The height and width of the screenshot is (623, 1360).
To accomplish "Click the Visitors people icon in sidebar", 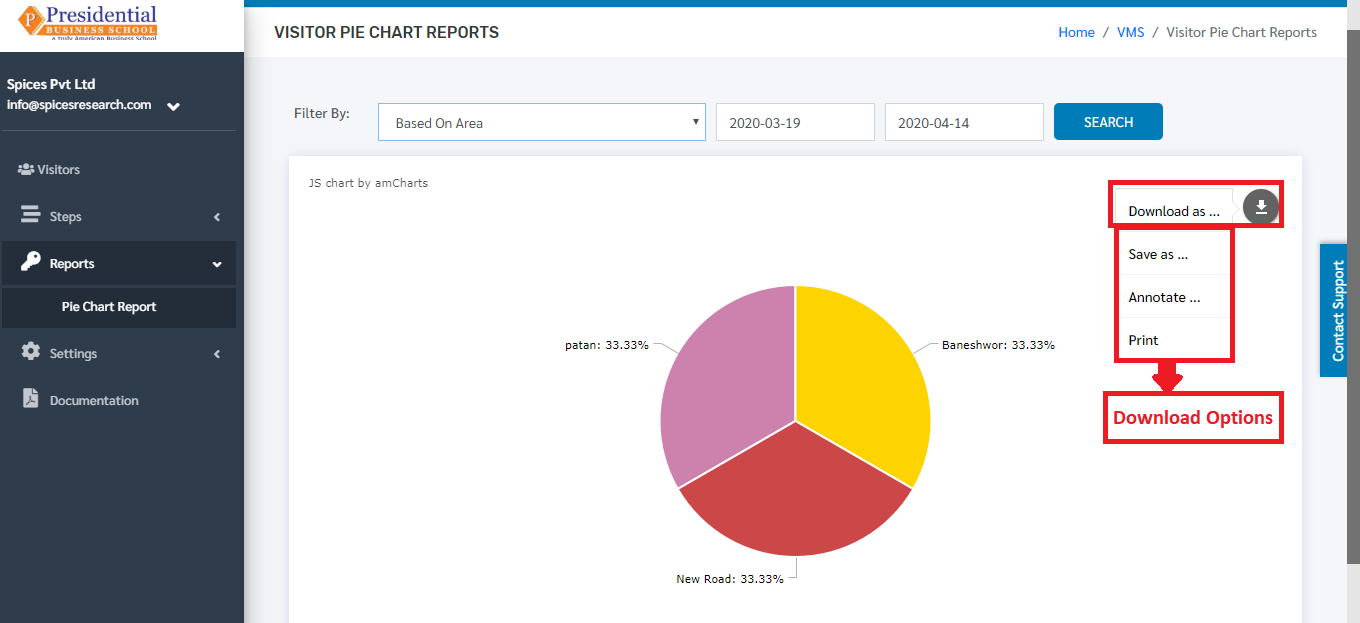I will tap(26, 169).
